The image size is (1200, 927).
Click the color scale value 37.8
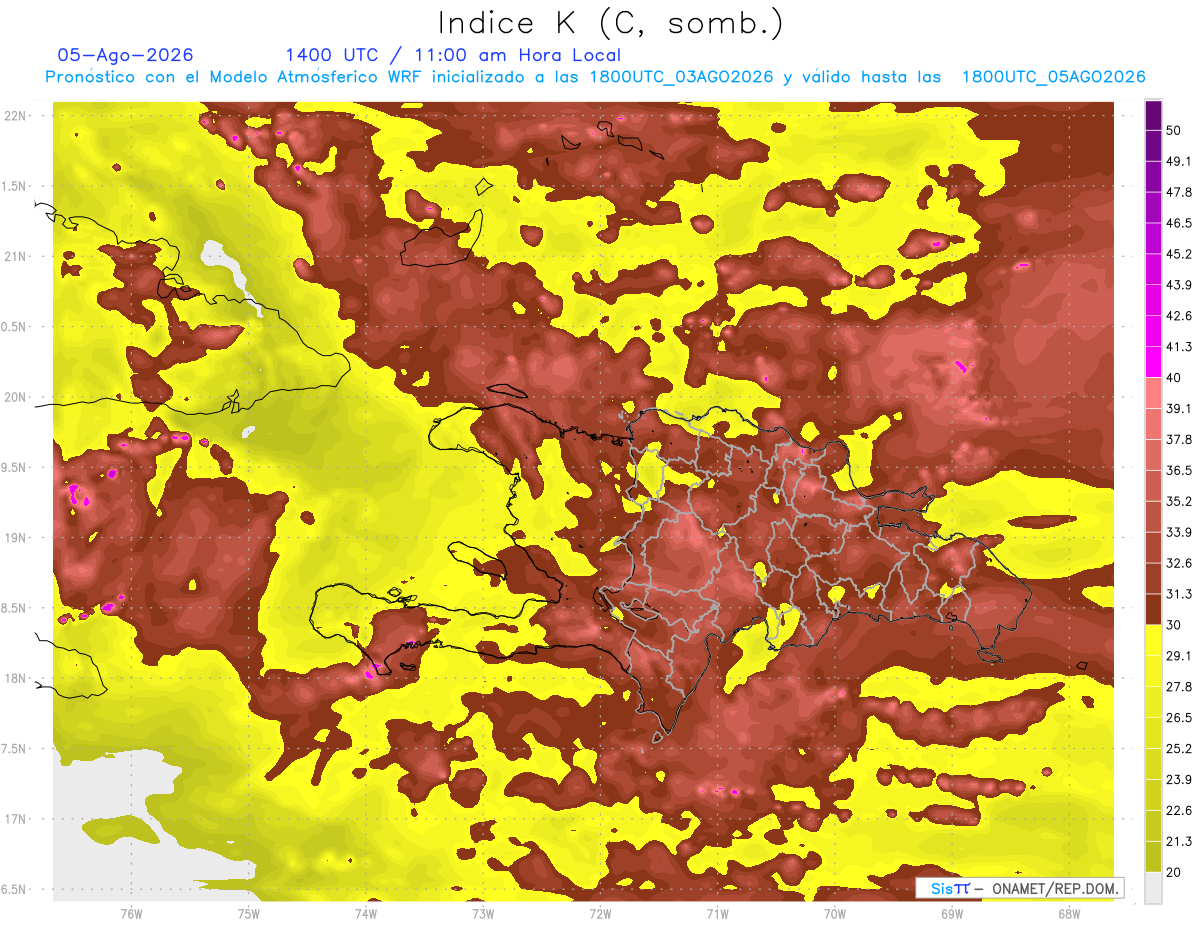[x=1179, y=440]
